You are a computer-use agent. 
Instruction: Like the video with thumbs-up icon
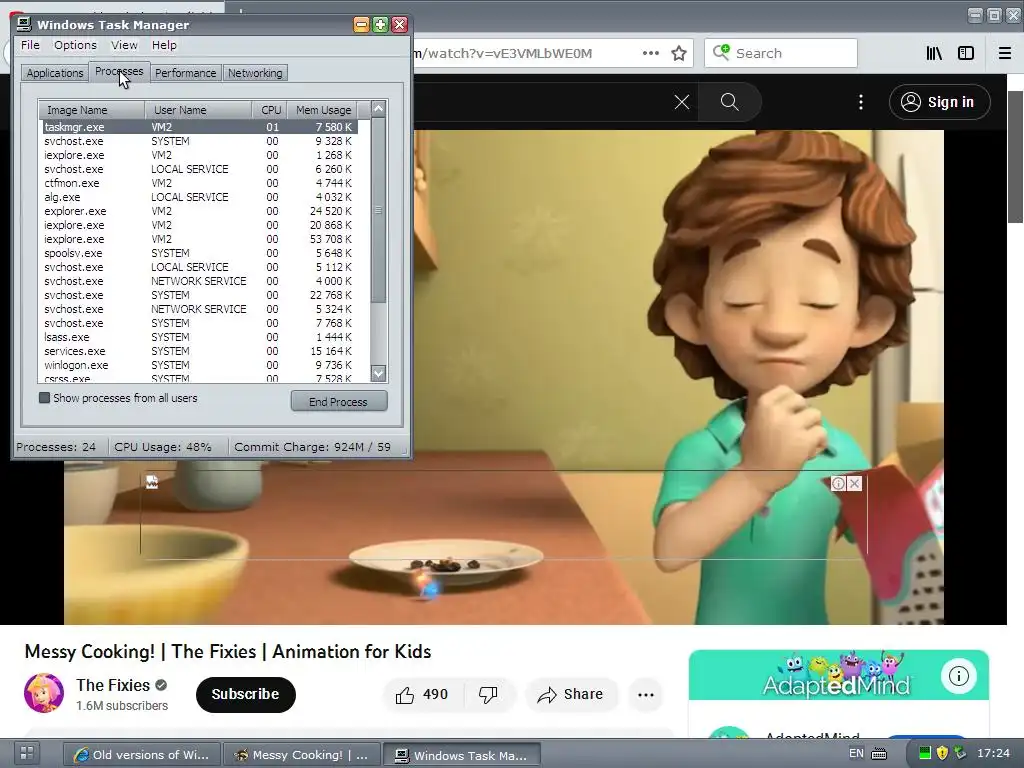point(405,695)
